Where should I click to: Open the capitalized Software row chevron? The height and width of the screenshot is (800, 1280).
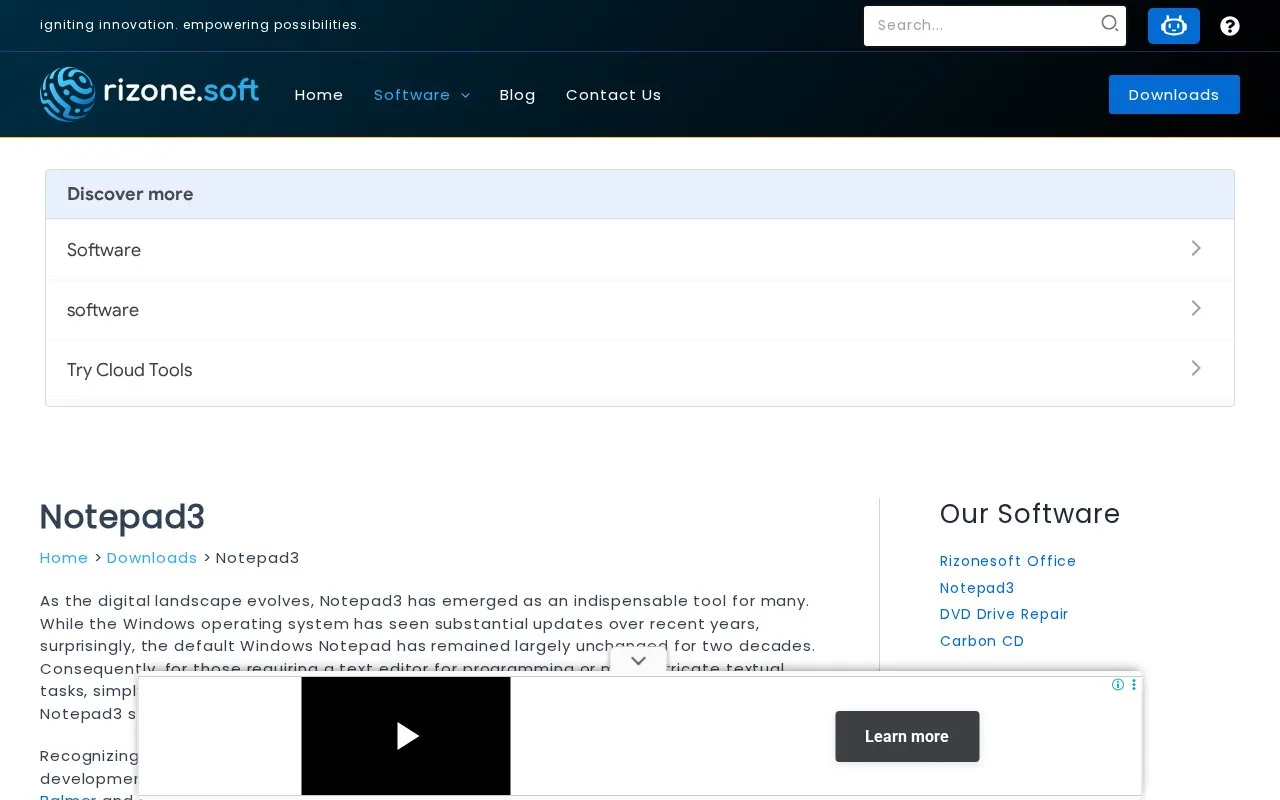pos(1196,248)
